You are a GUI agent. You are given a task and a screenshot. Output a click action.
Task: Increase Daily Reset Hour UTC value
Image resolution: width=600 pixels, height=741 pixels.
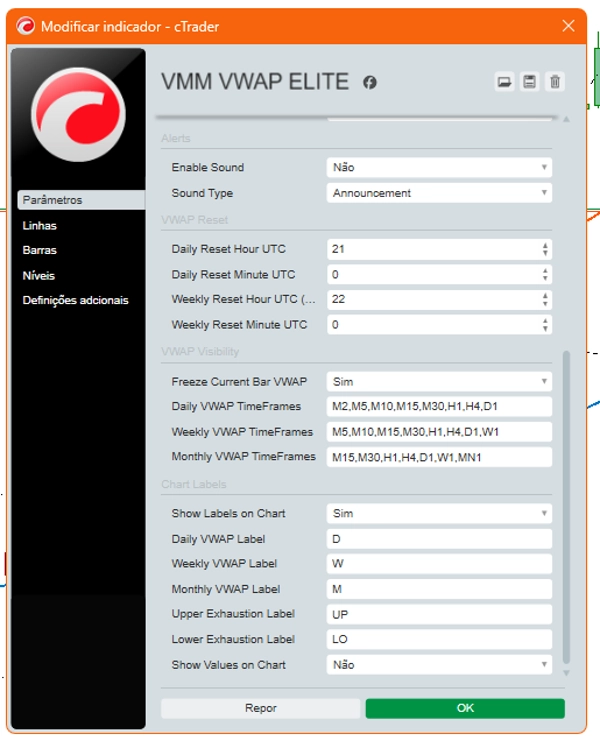click(x=545, y=246)
